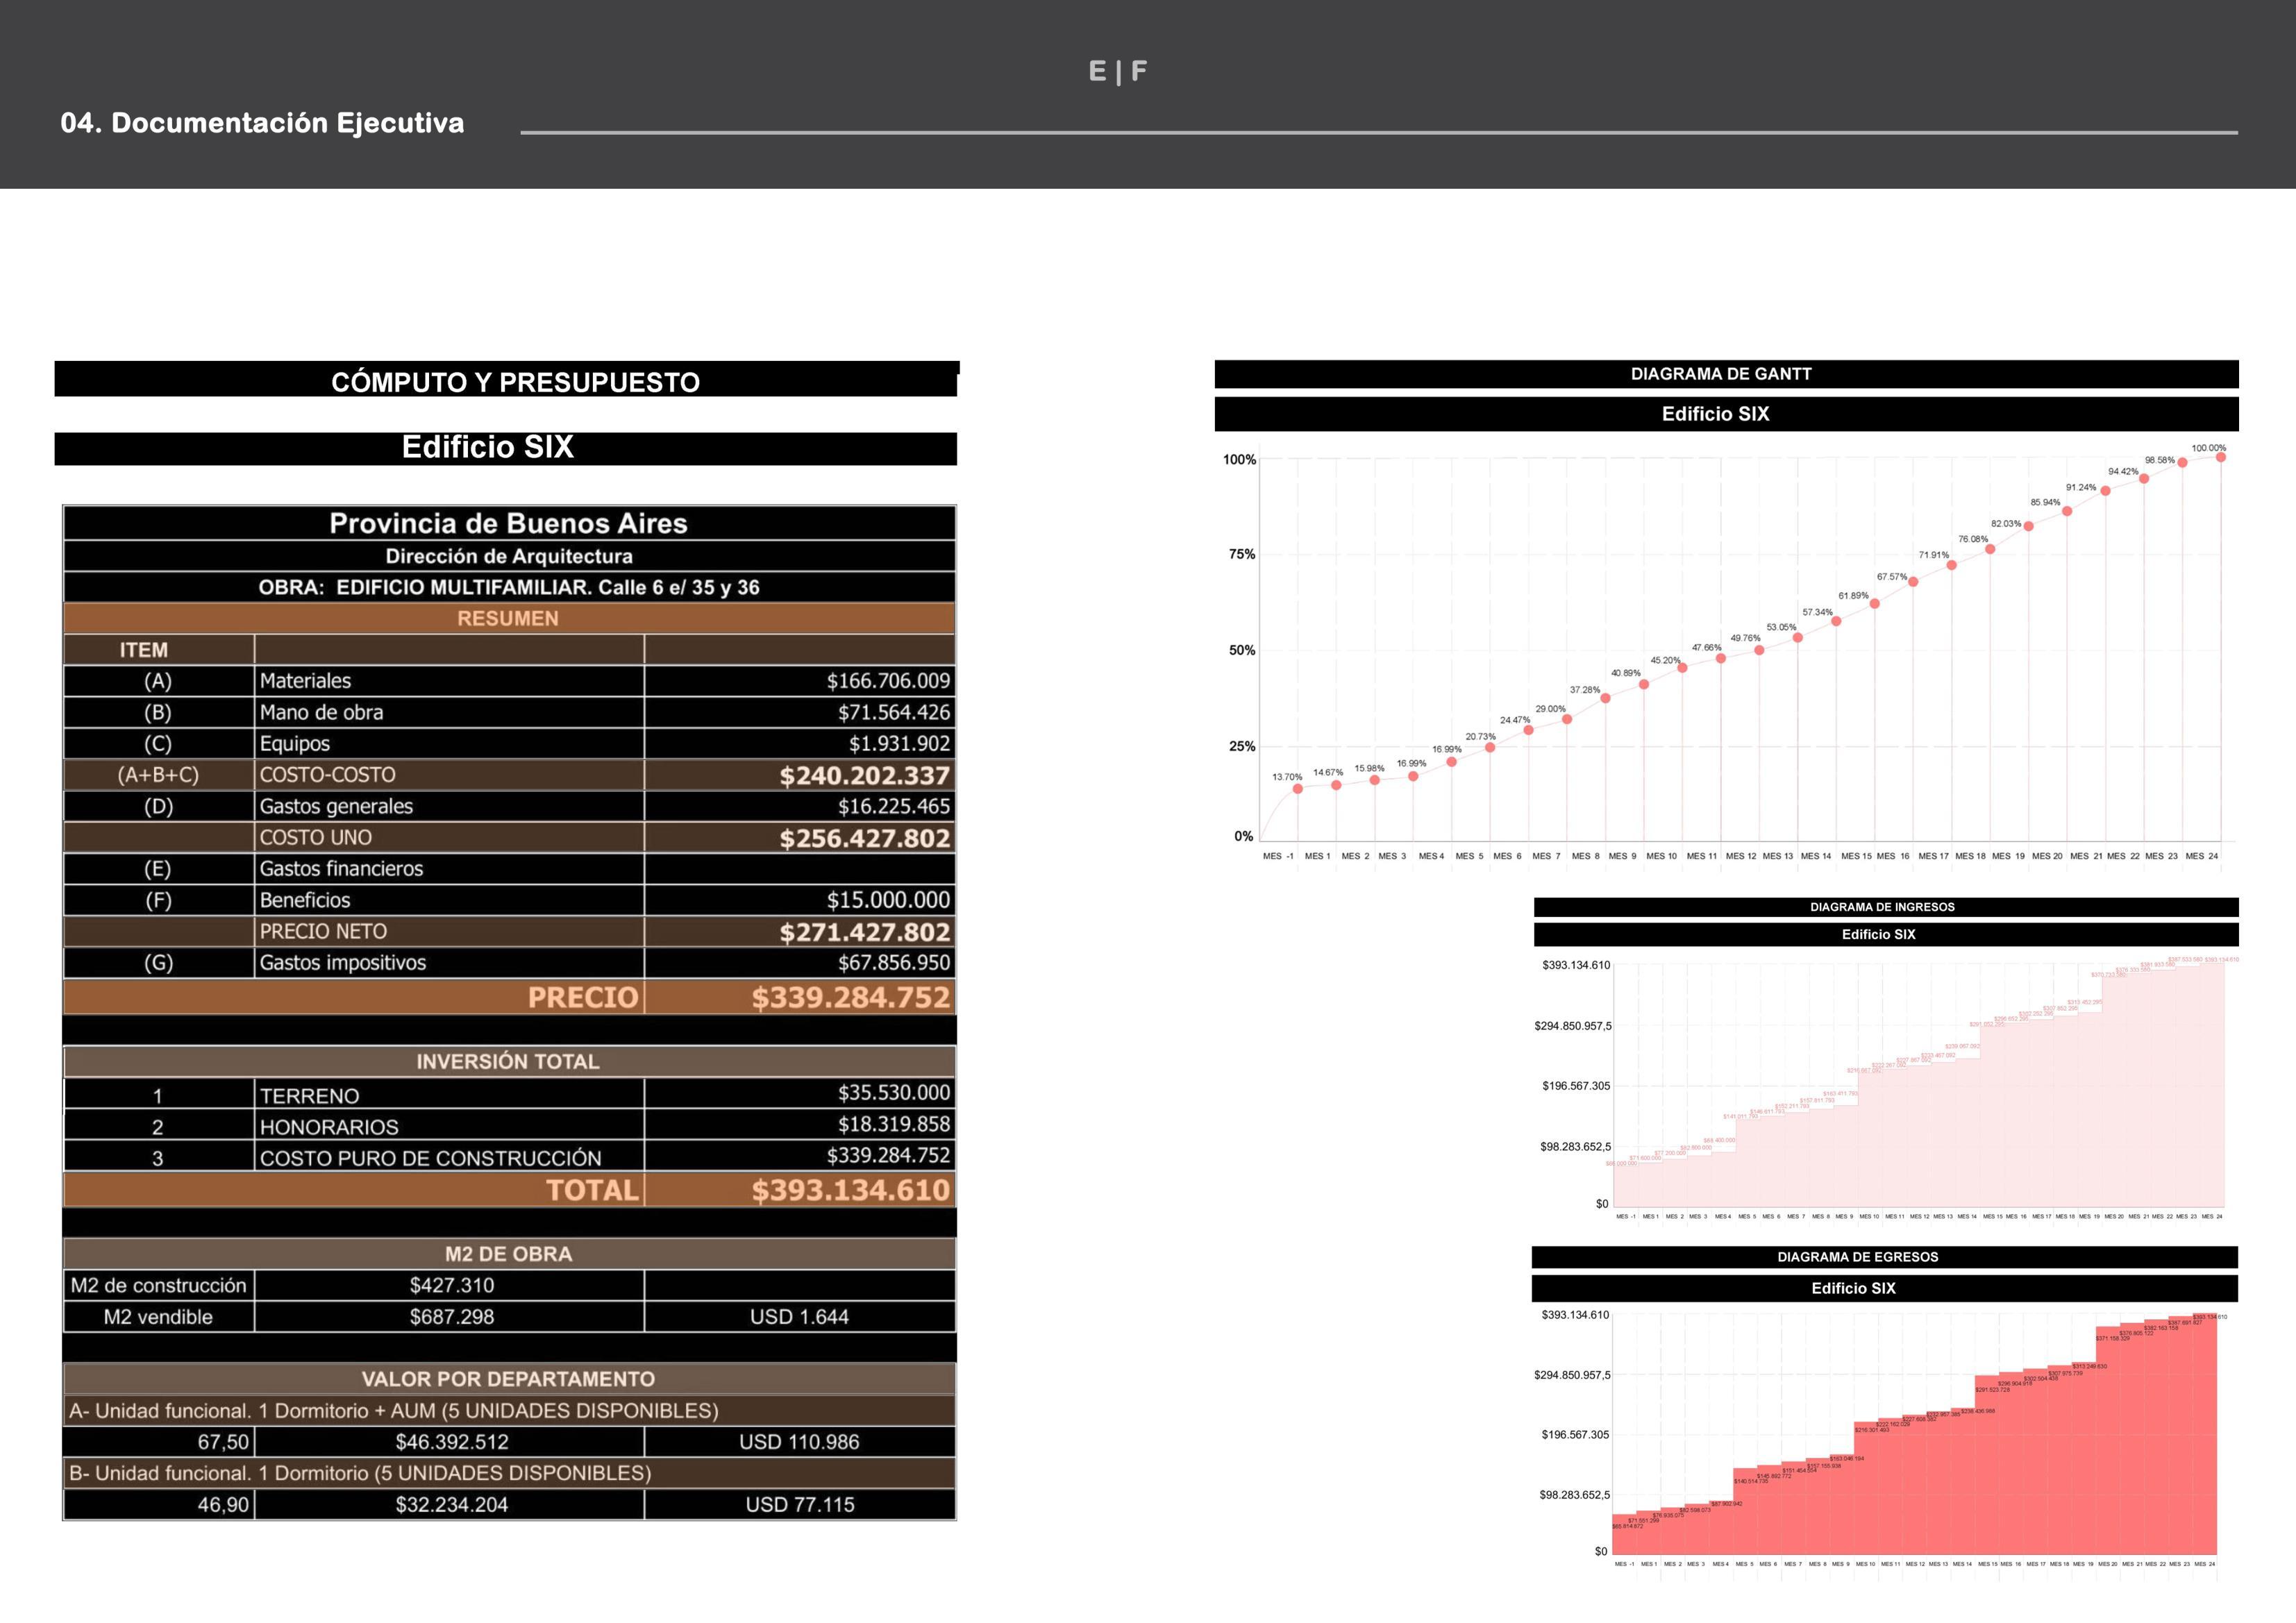
Task: Select the RESUMEN section header row
Action: [x=508, y=618]
